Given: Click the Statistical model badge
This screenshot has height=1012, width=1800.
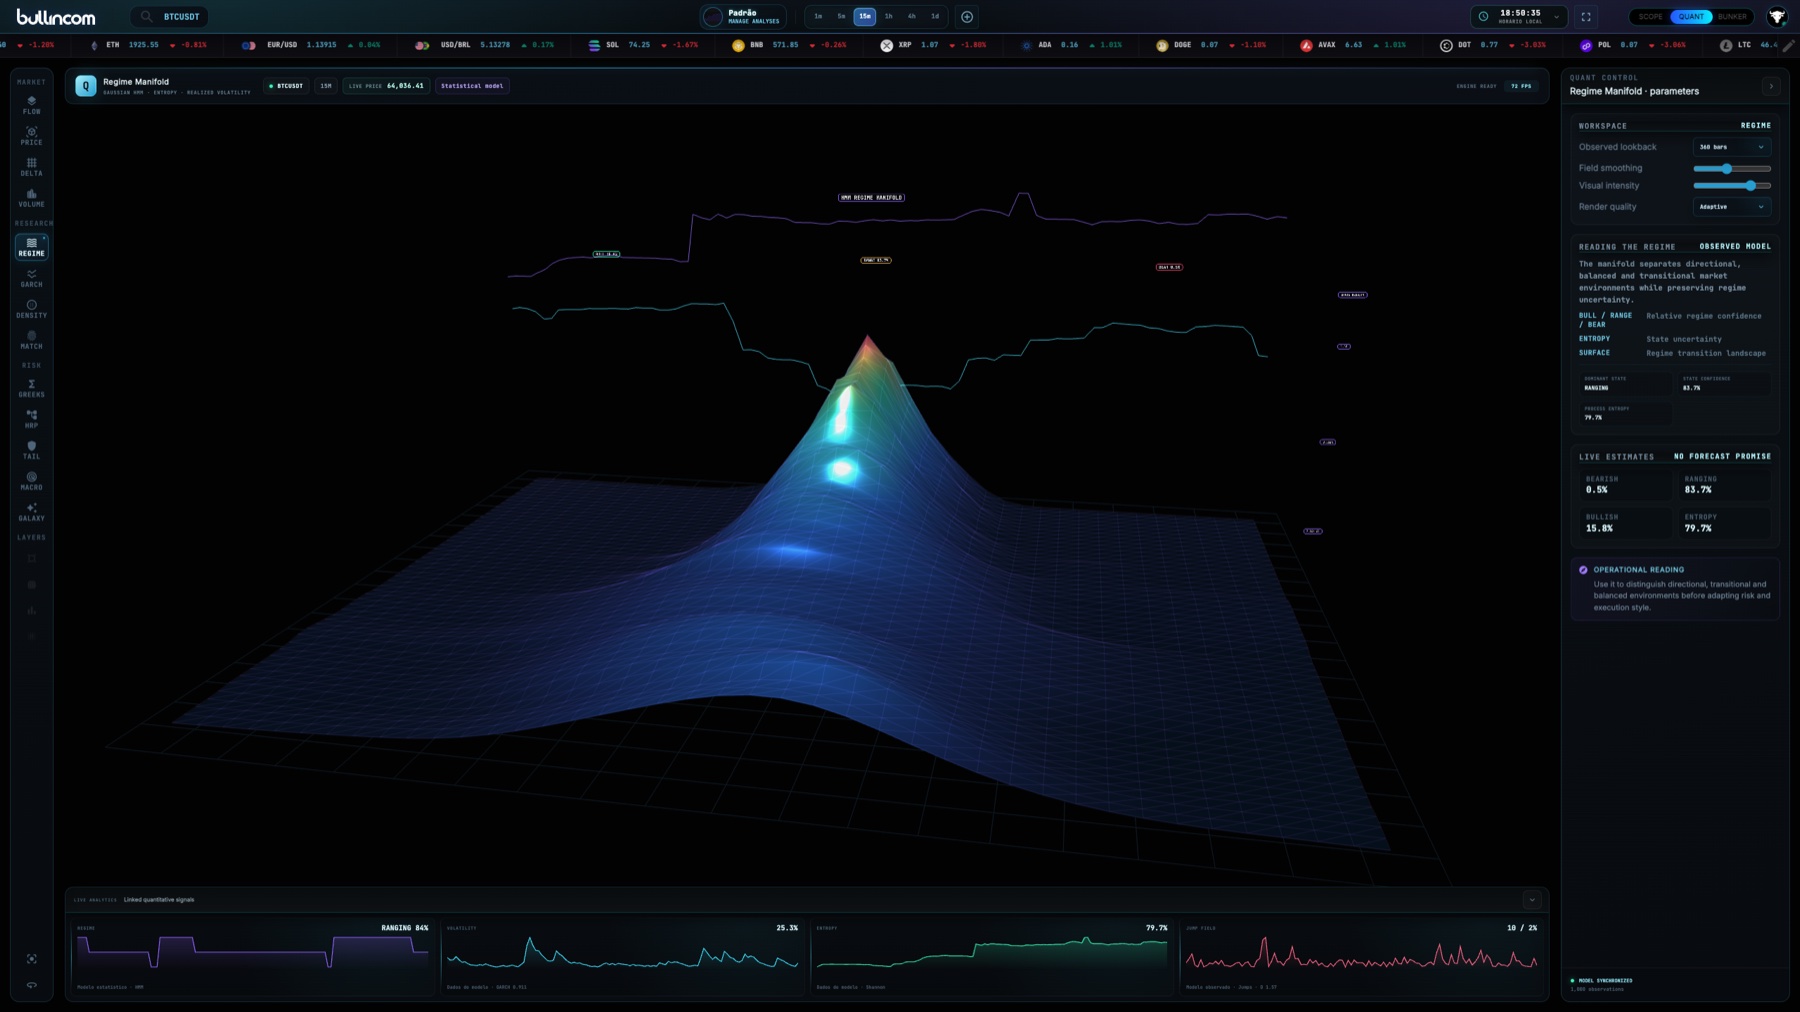Looking at the screenshot, I should point(472,86).
